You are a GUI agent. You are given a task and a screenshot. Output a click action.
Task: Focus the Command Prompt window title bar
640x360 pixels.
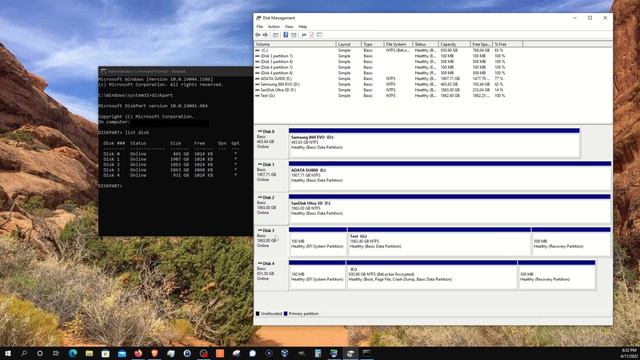[176, 71]
